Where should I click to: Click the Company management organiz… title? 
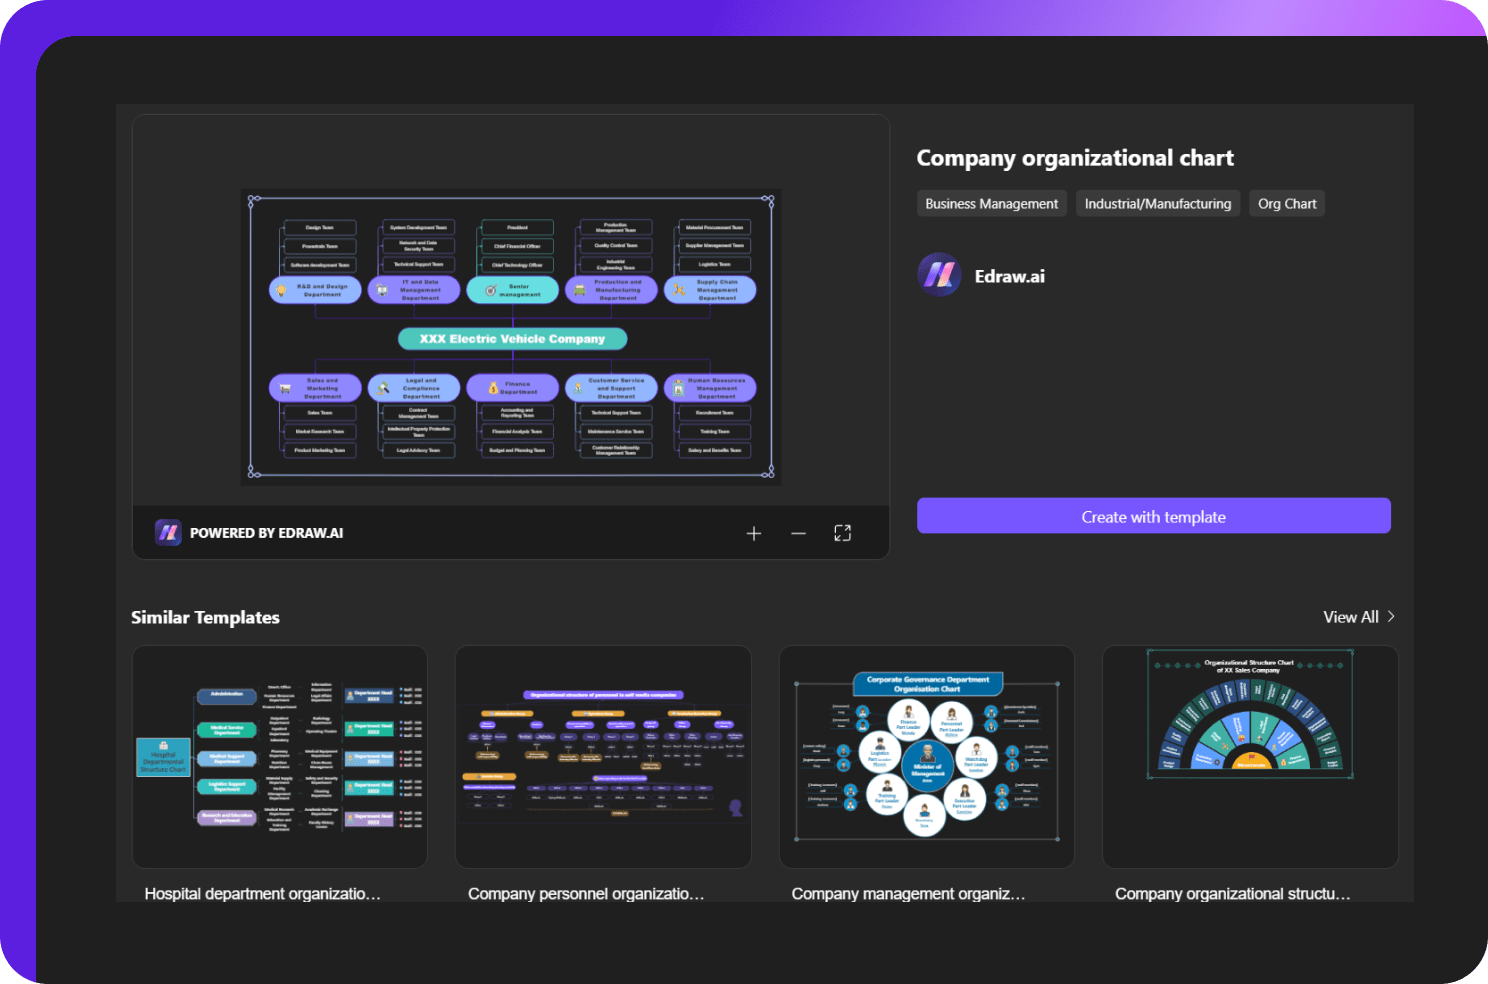coord(908,894)
